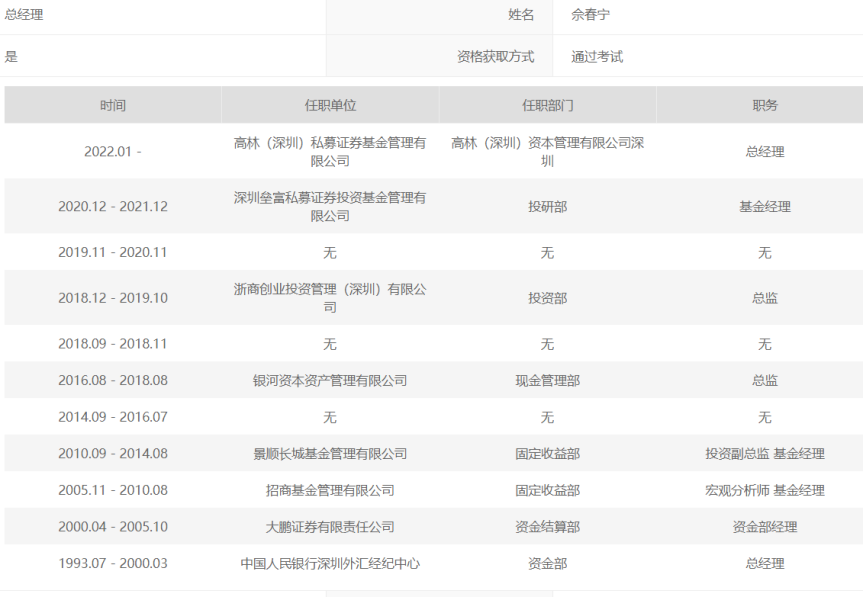Click 无 department in the 2018.09 row

(548, 343)
